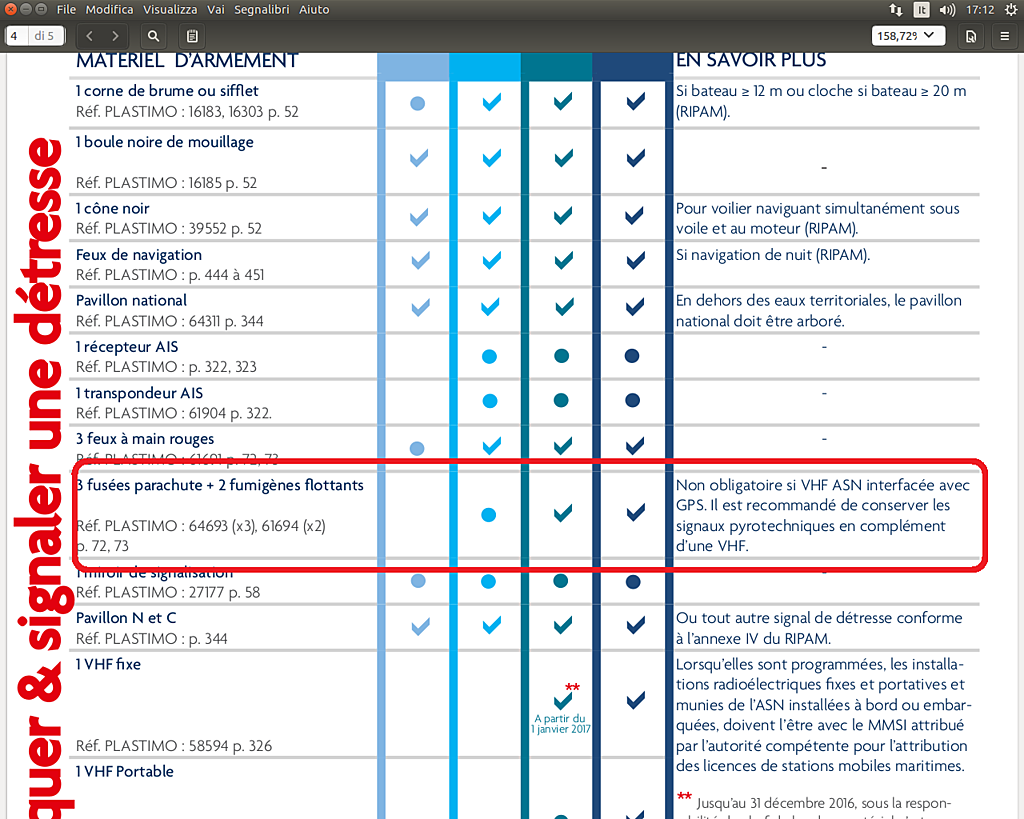Image resolution: width=1024 pixels, height=819 pixels.
Task: Click the text '1 VHF Portable'
Action: [x=125, y=771]
